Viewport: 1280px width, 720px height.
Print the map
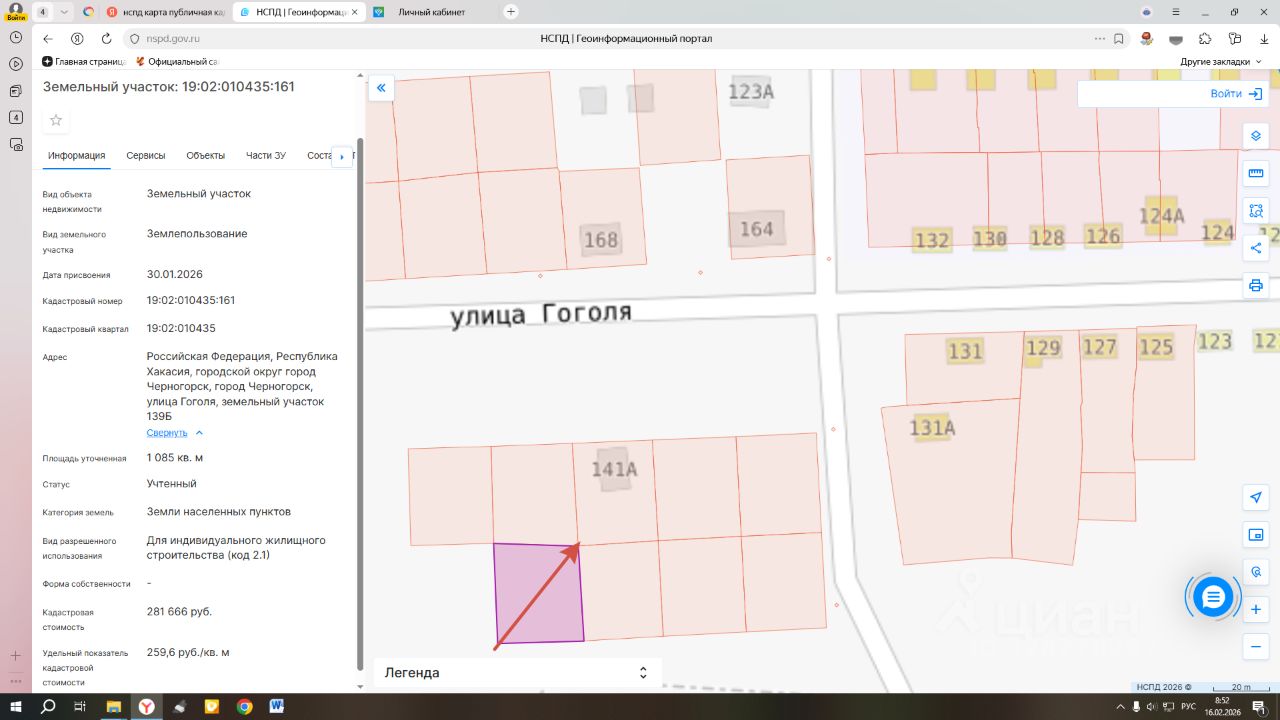click(x=1256, y=285)
